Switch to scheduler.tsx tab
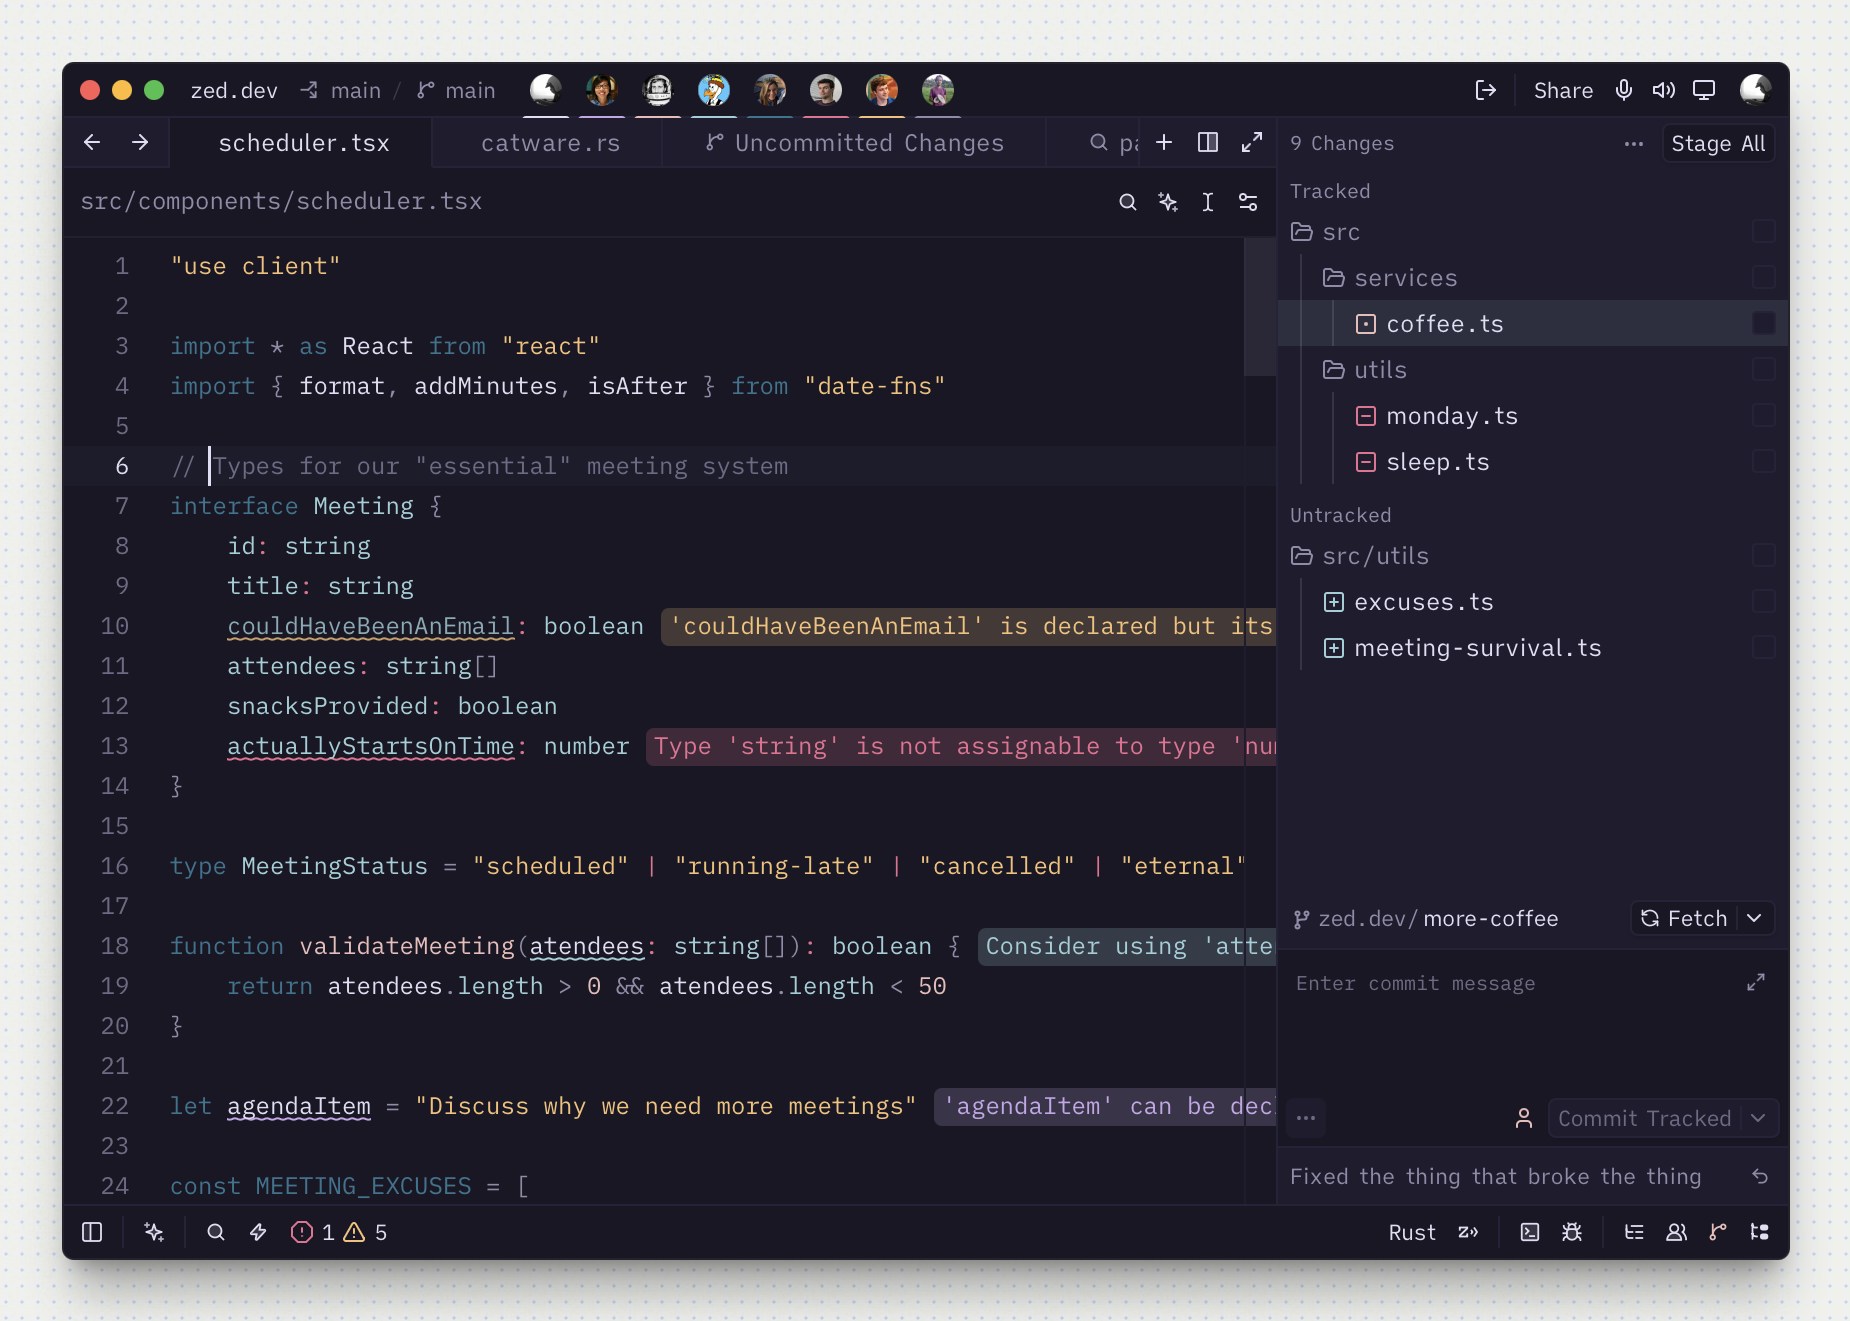Viewport: 1850px width, 1321px height. coord(304,143)
